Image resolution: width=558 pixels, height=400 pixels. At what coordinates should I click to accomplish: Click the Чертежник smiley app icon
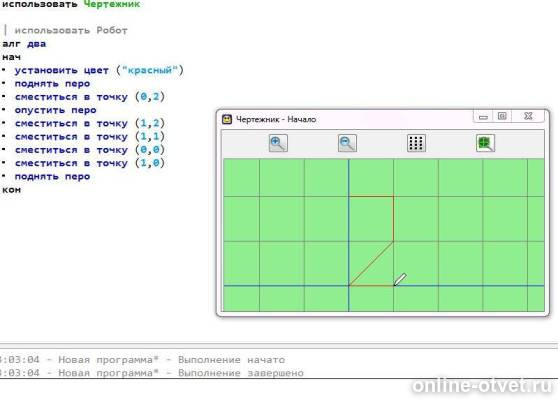[x=227, y=119]
